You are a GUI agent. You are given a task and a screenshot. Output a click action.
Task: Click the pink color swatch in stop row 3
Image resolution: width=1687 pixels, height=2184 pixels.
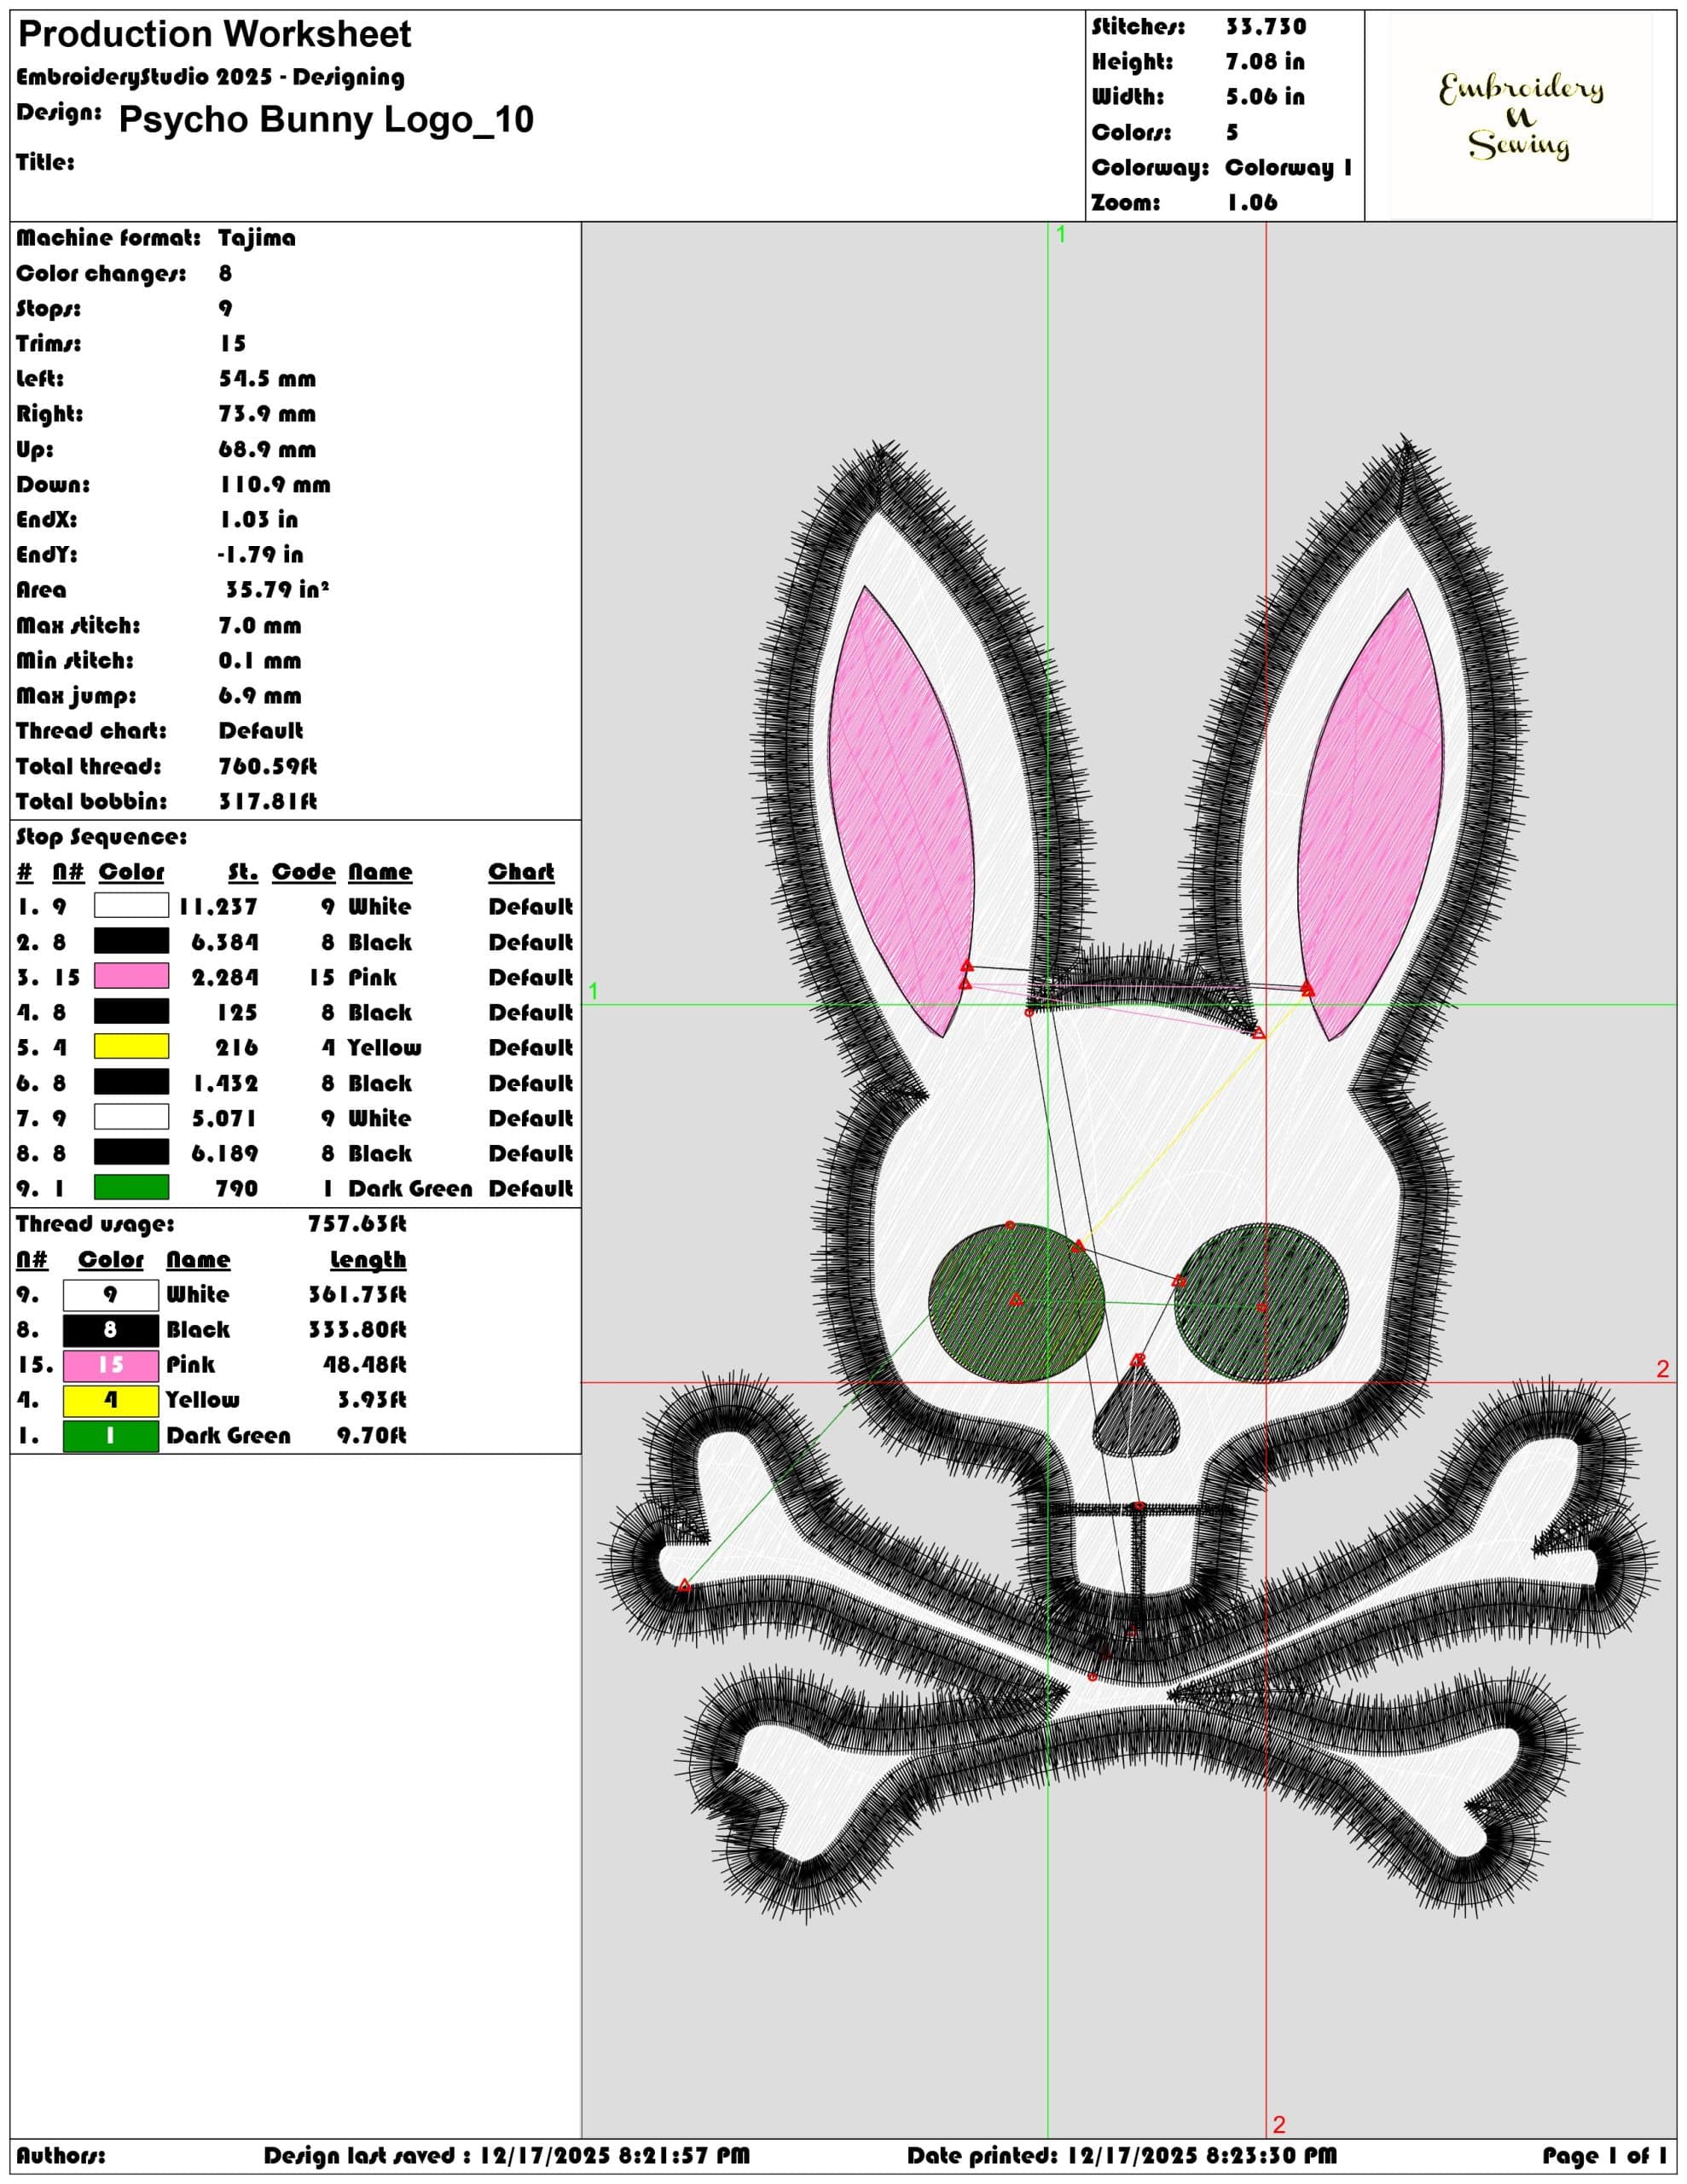[131, 976]
